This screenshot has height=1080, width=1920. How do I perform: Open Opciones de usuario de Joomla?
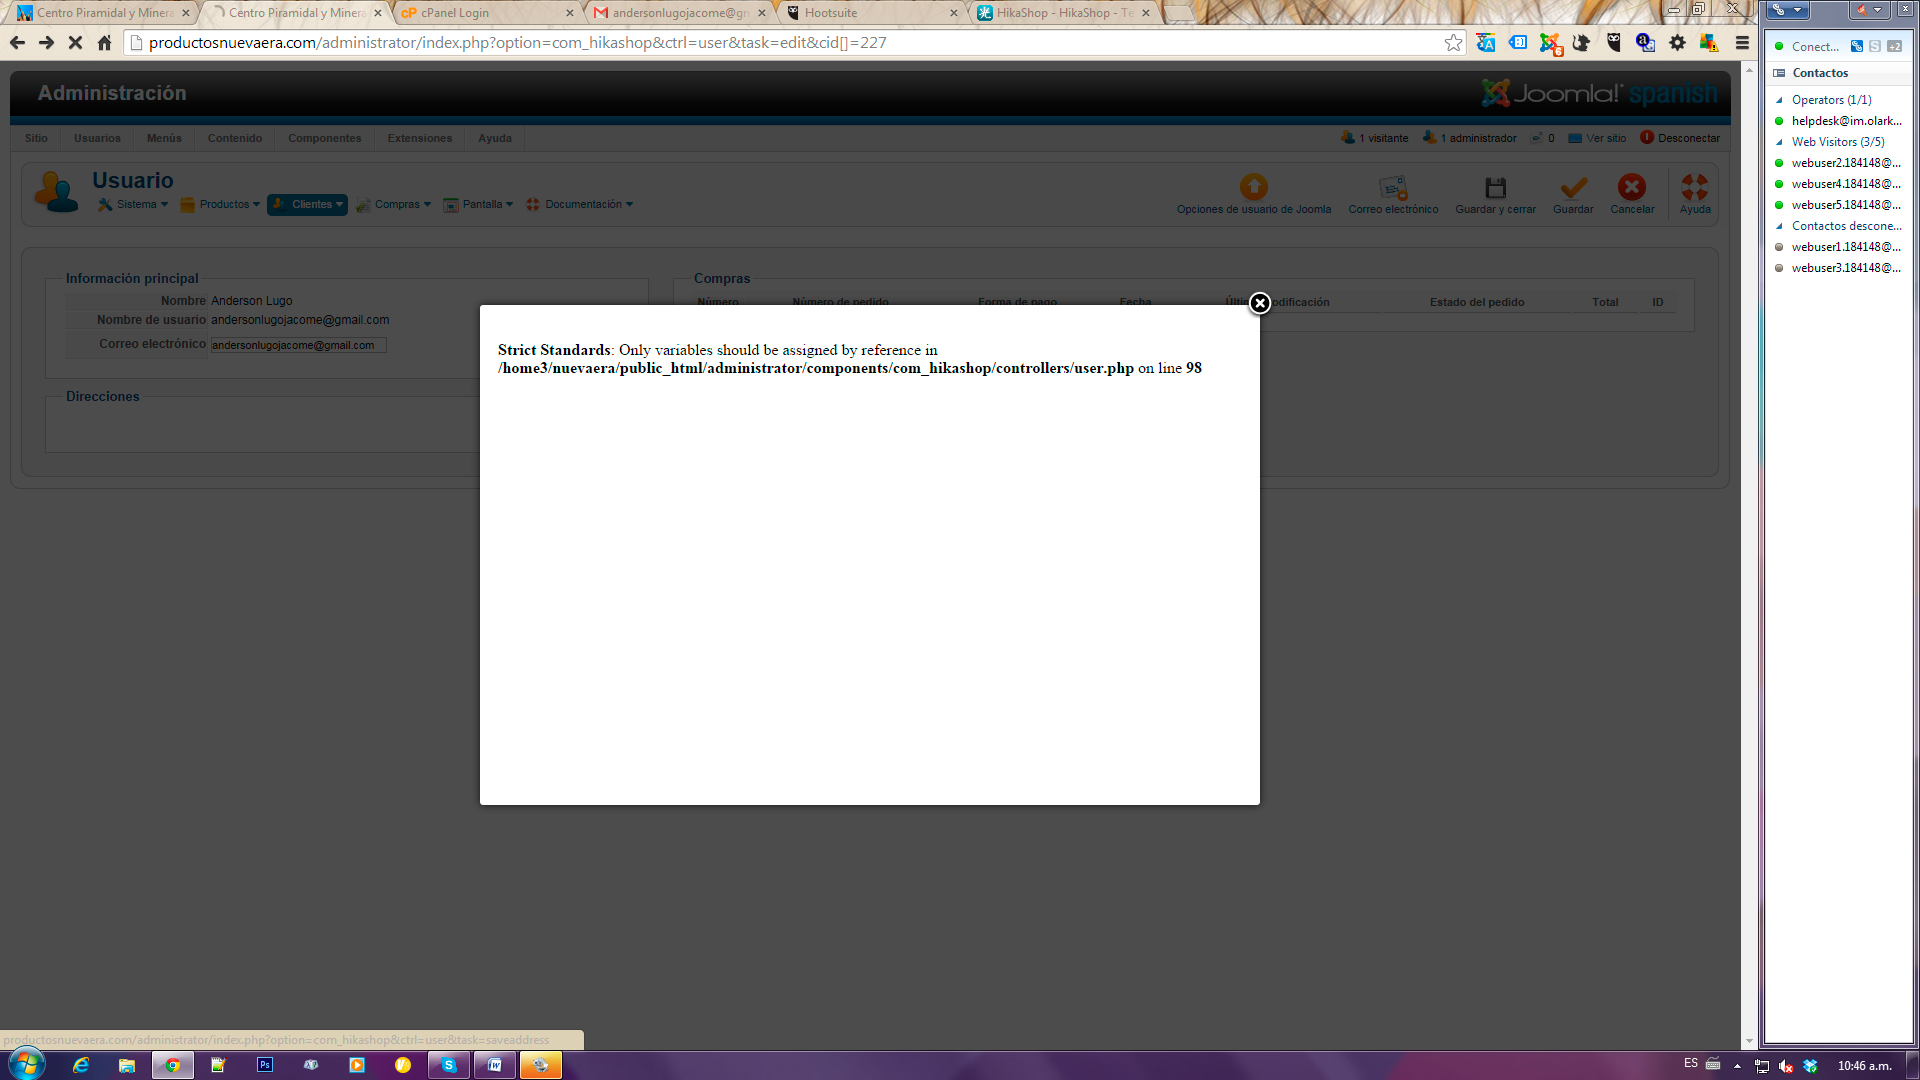[x=1253, y=188]
